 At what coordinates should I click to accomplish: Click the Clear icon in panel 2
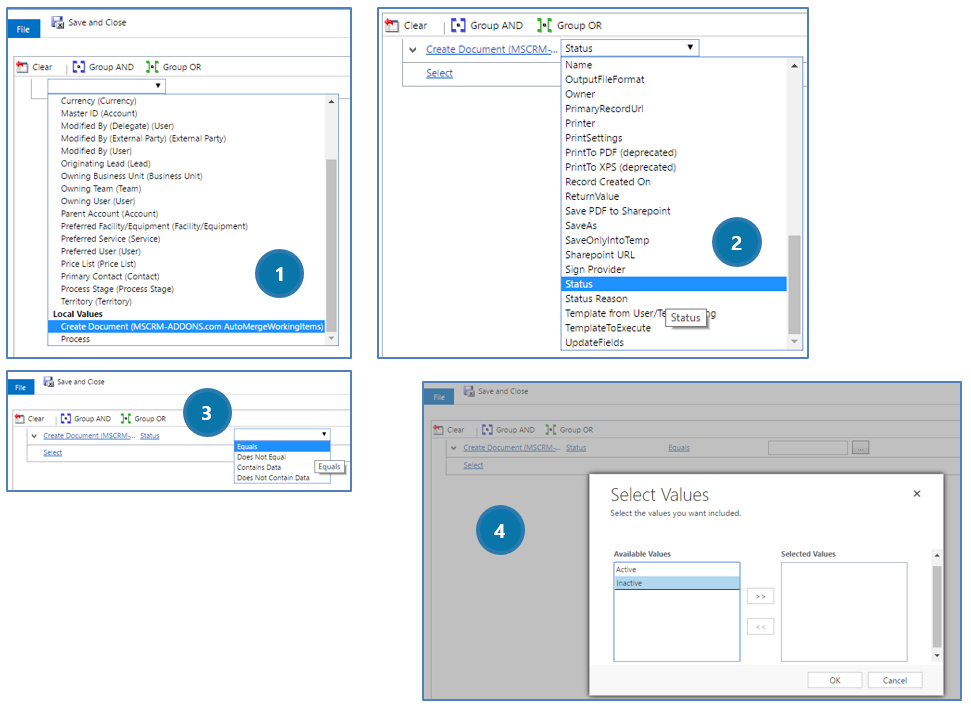tap(391, 25)
